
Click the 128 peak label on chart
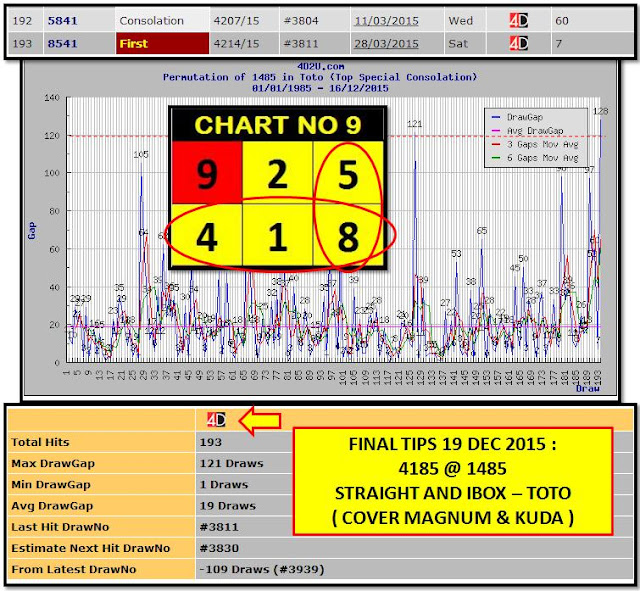coord(600,111)
